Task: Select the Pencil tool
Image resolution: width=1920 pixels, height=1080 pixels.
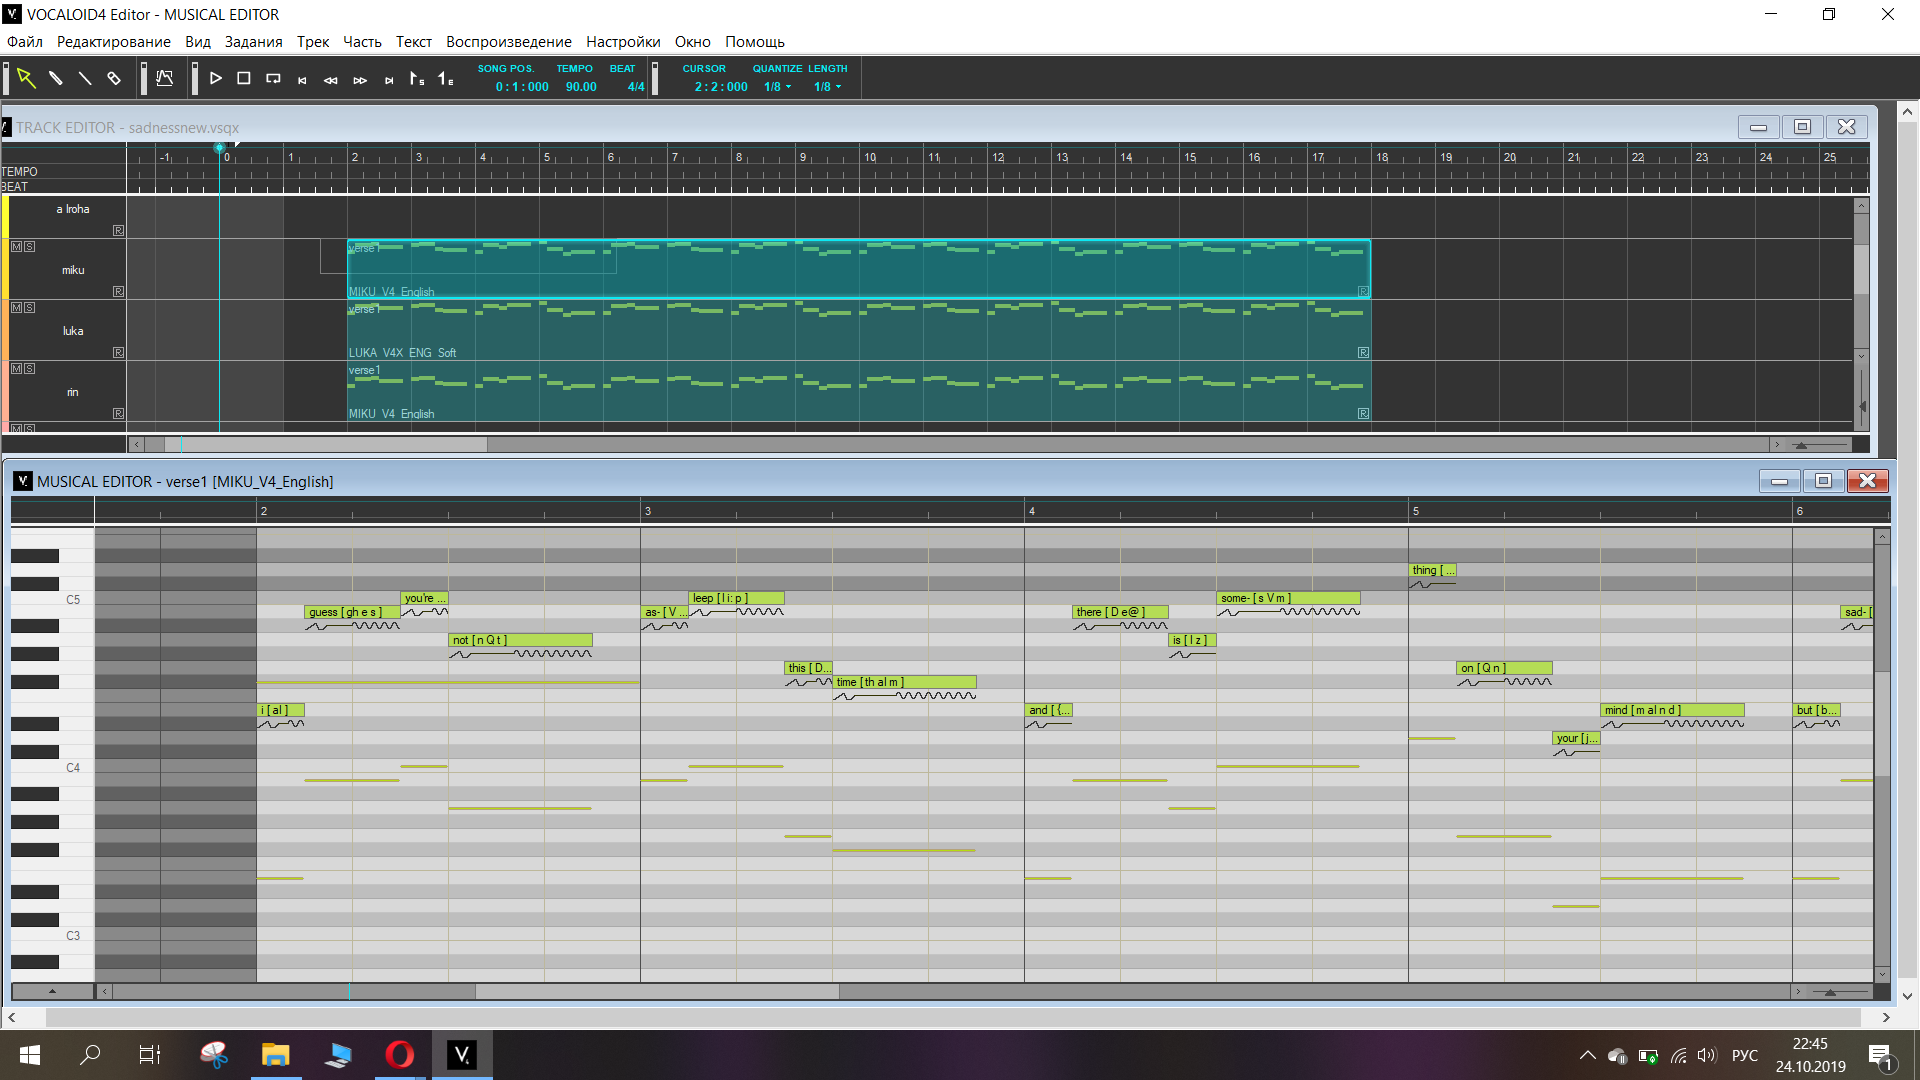Action: [x=56, y=78]
